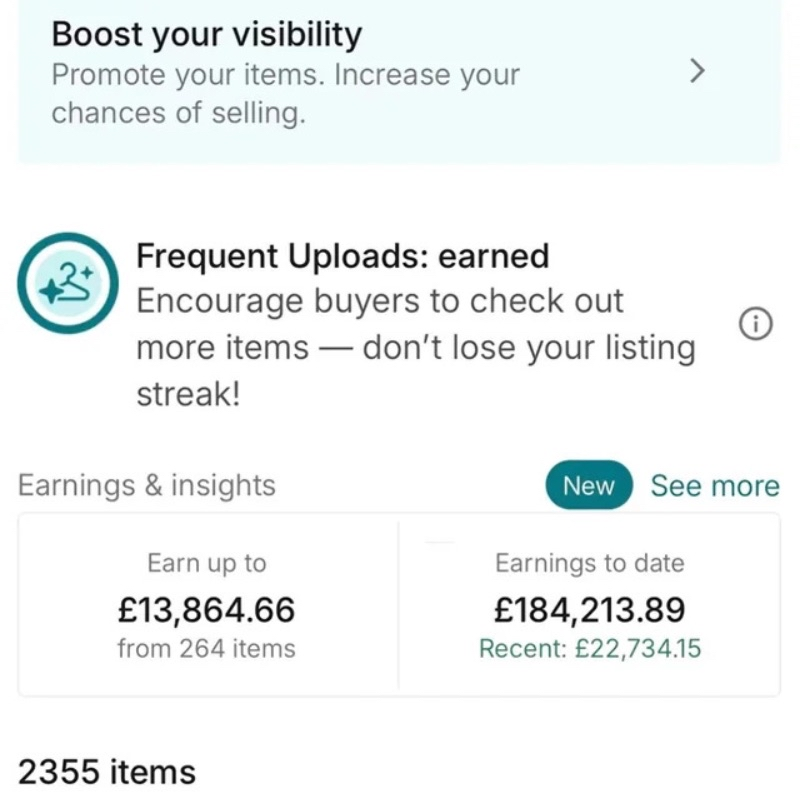800x800 pixels.
Task: Expand the Boost your visibility chevron
Action: [x=699, y=72]
